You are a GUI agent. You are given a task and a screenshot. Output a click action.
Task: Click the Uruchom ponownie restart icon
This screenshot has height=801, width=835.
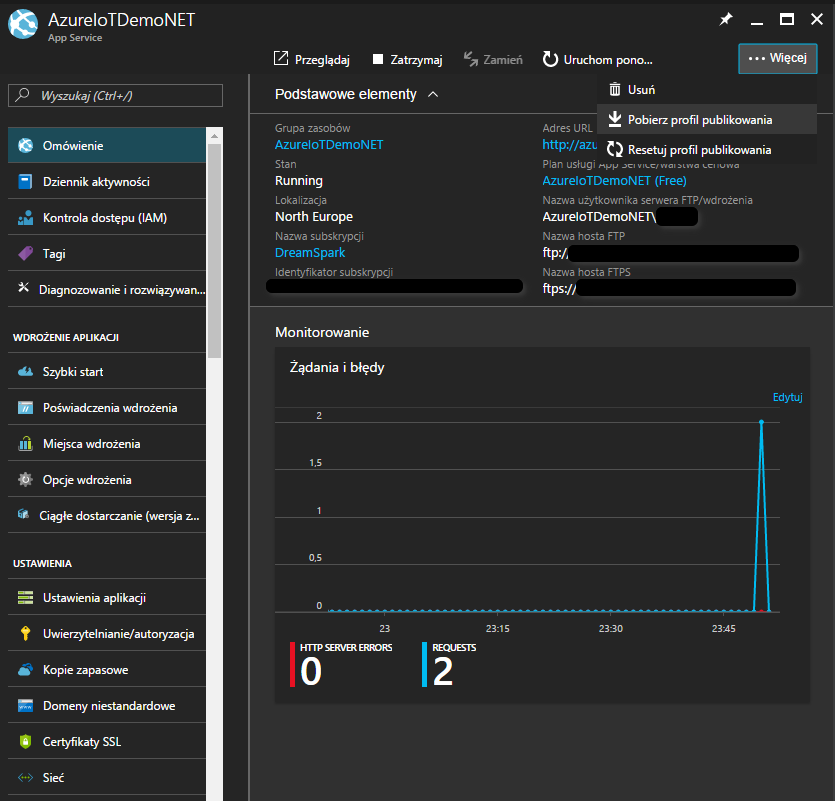click(x=550, y=59)
